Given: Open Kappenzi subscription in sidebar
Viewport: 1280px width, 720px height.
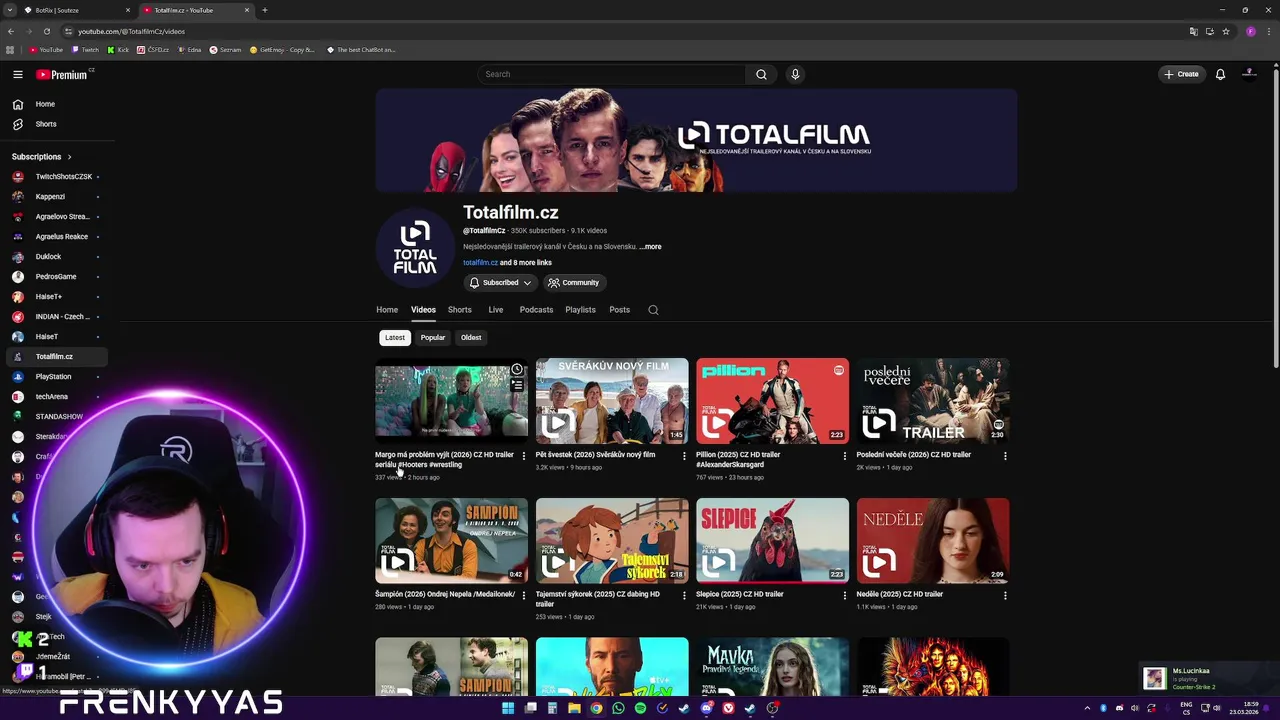Looking at the screenshot, I should tap(55, 197).
